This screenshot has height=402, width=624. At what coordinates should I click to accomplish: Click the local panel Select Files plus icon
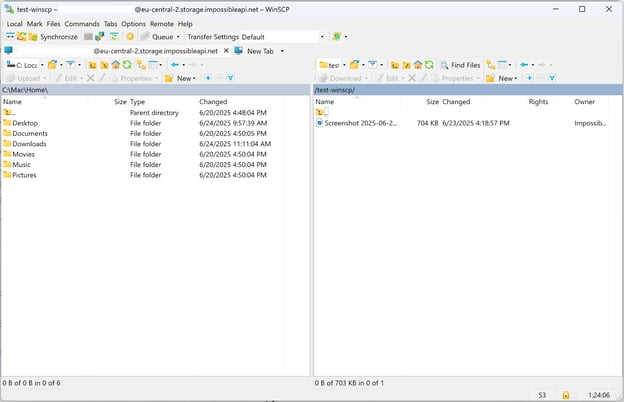(x=208, y=78)
